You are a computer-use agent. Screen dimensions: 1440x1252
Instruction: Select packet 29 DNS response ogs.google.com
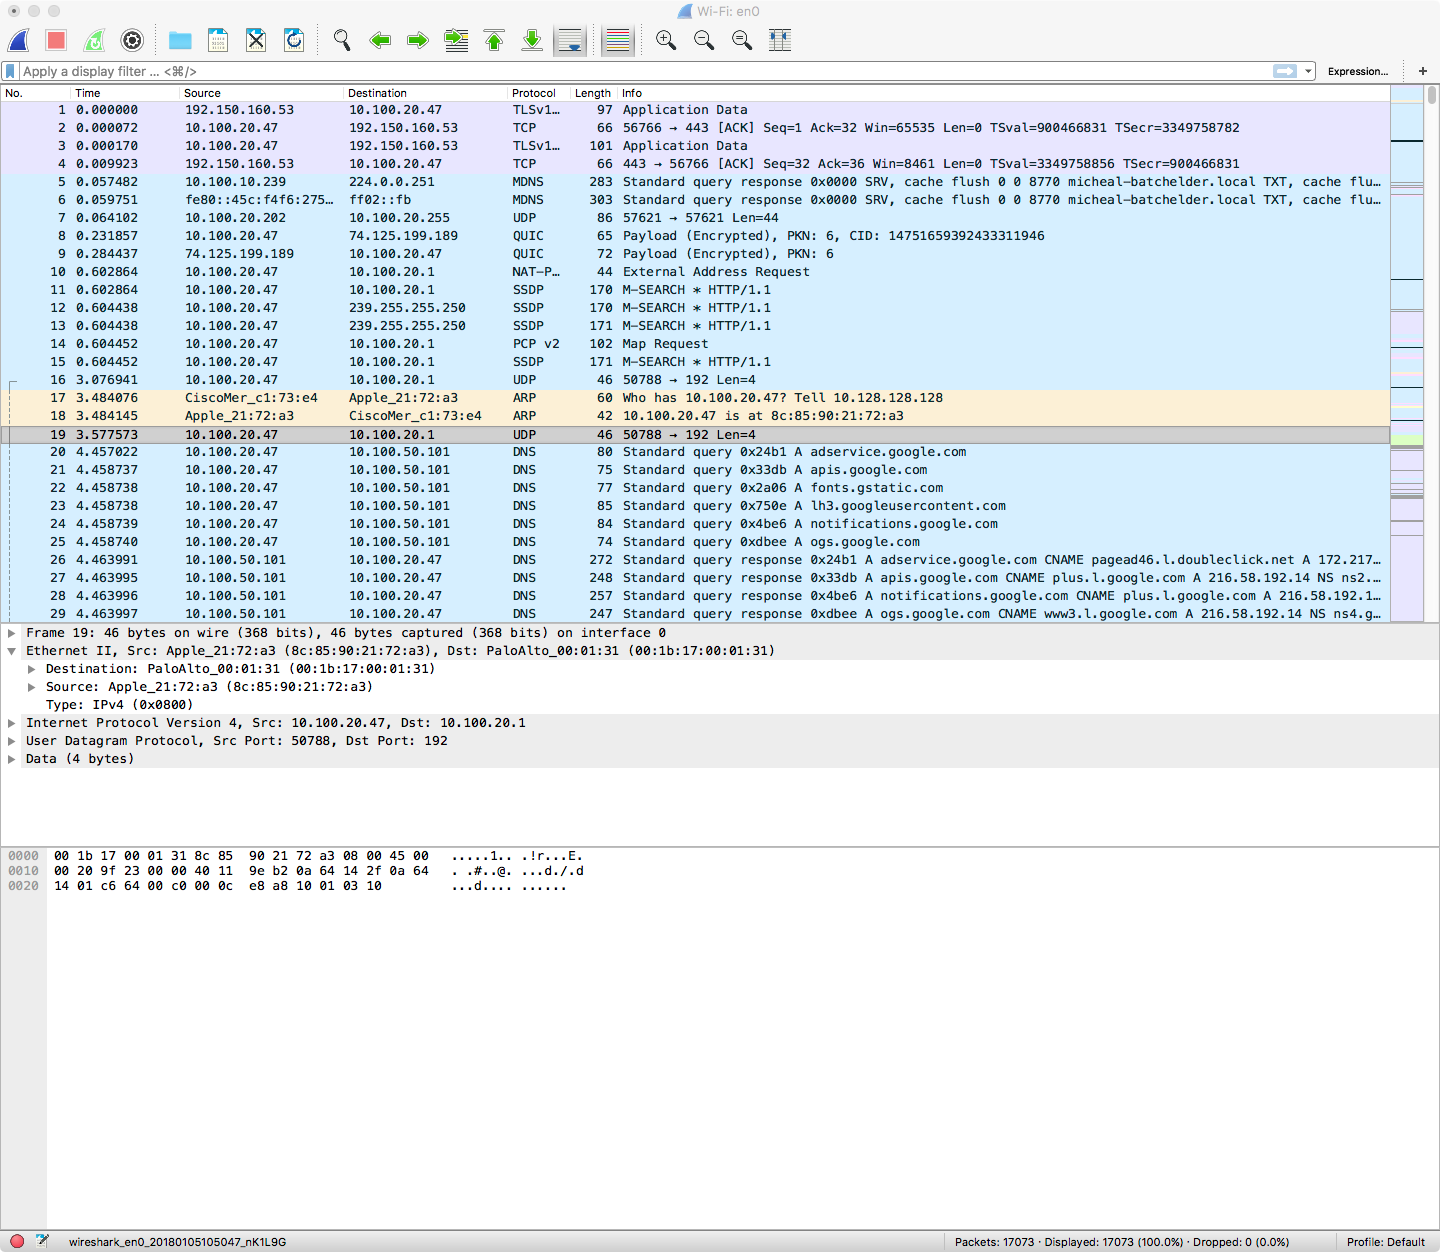point(695,614)
